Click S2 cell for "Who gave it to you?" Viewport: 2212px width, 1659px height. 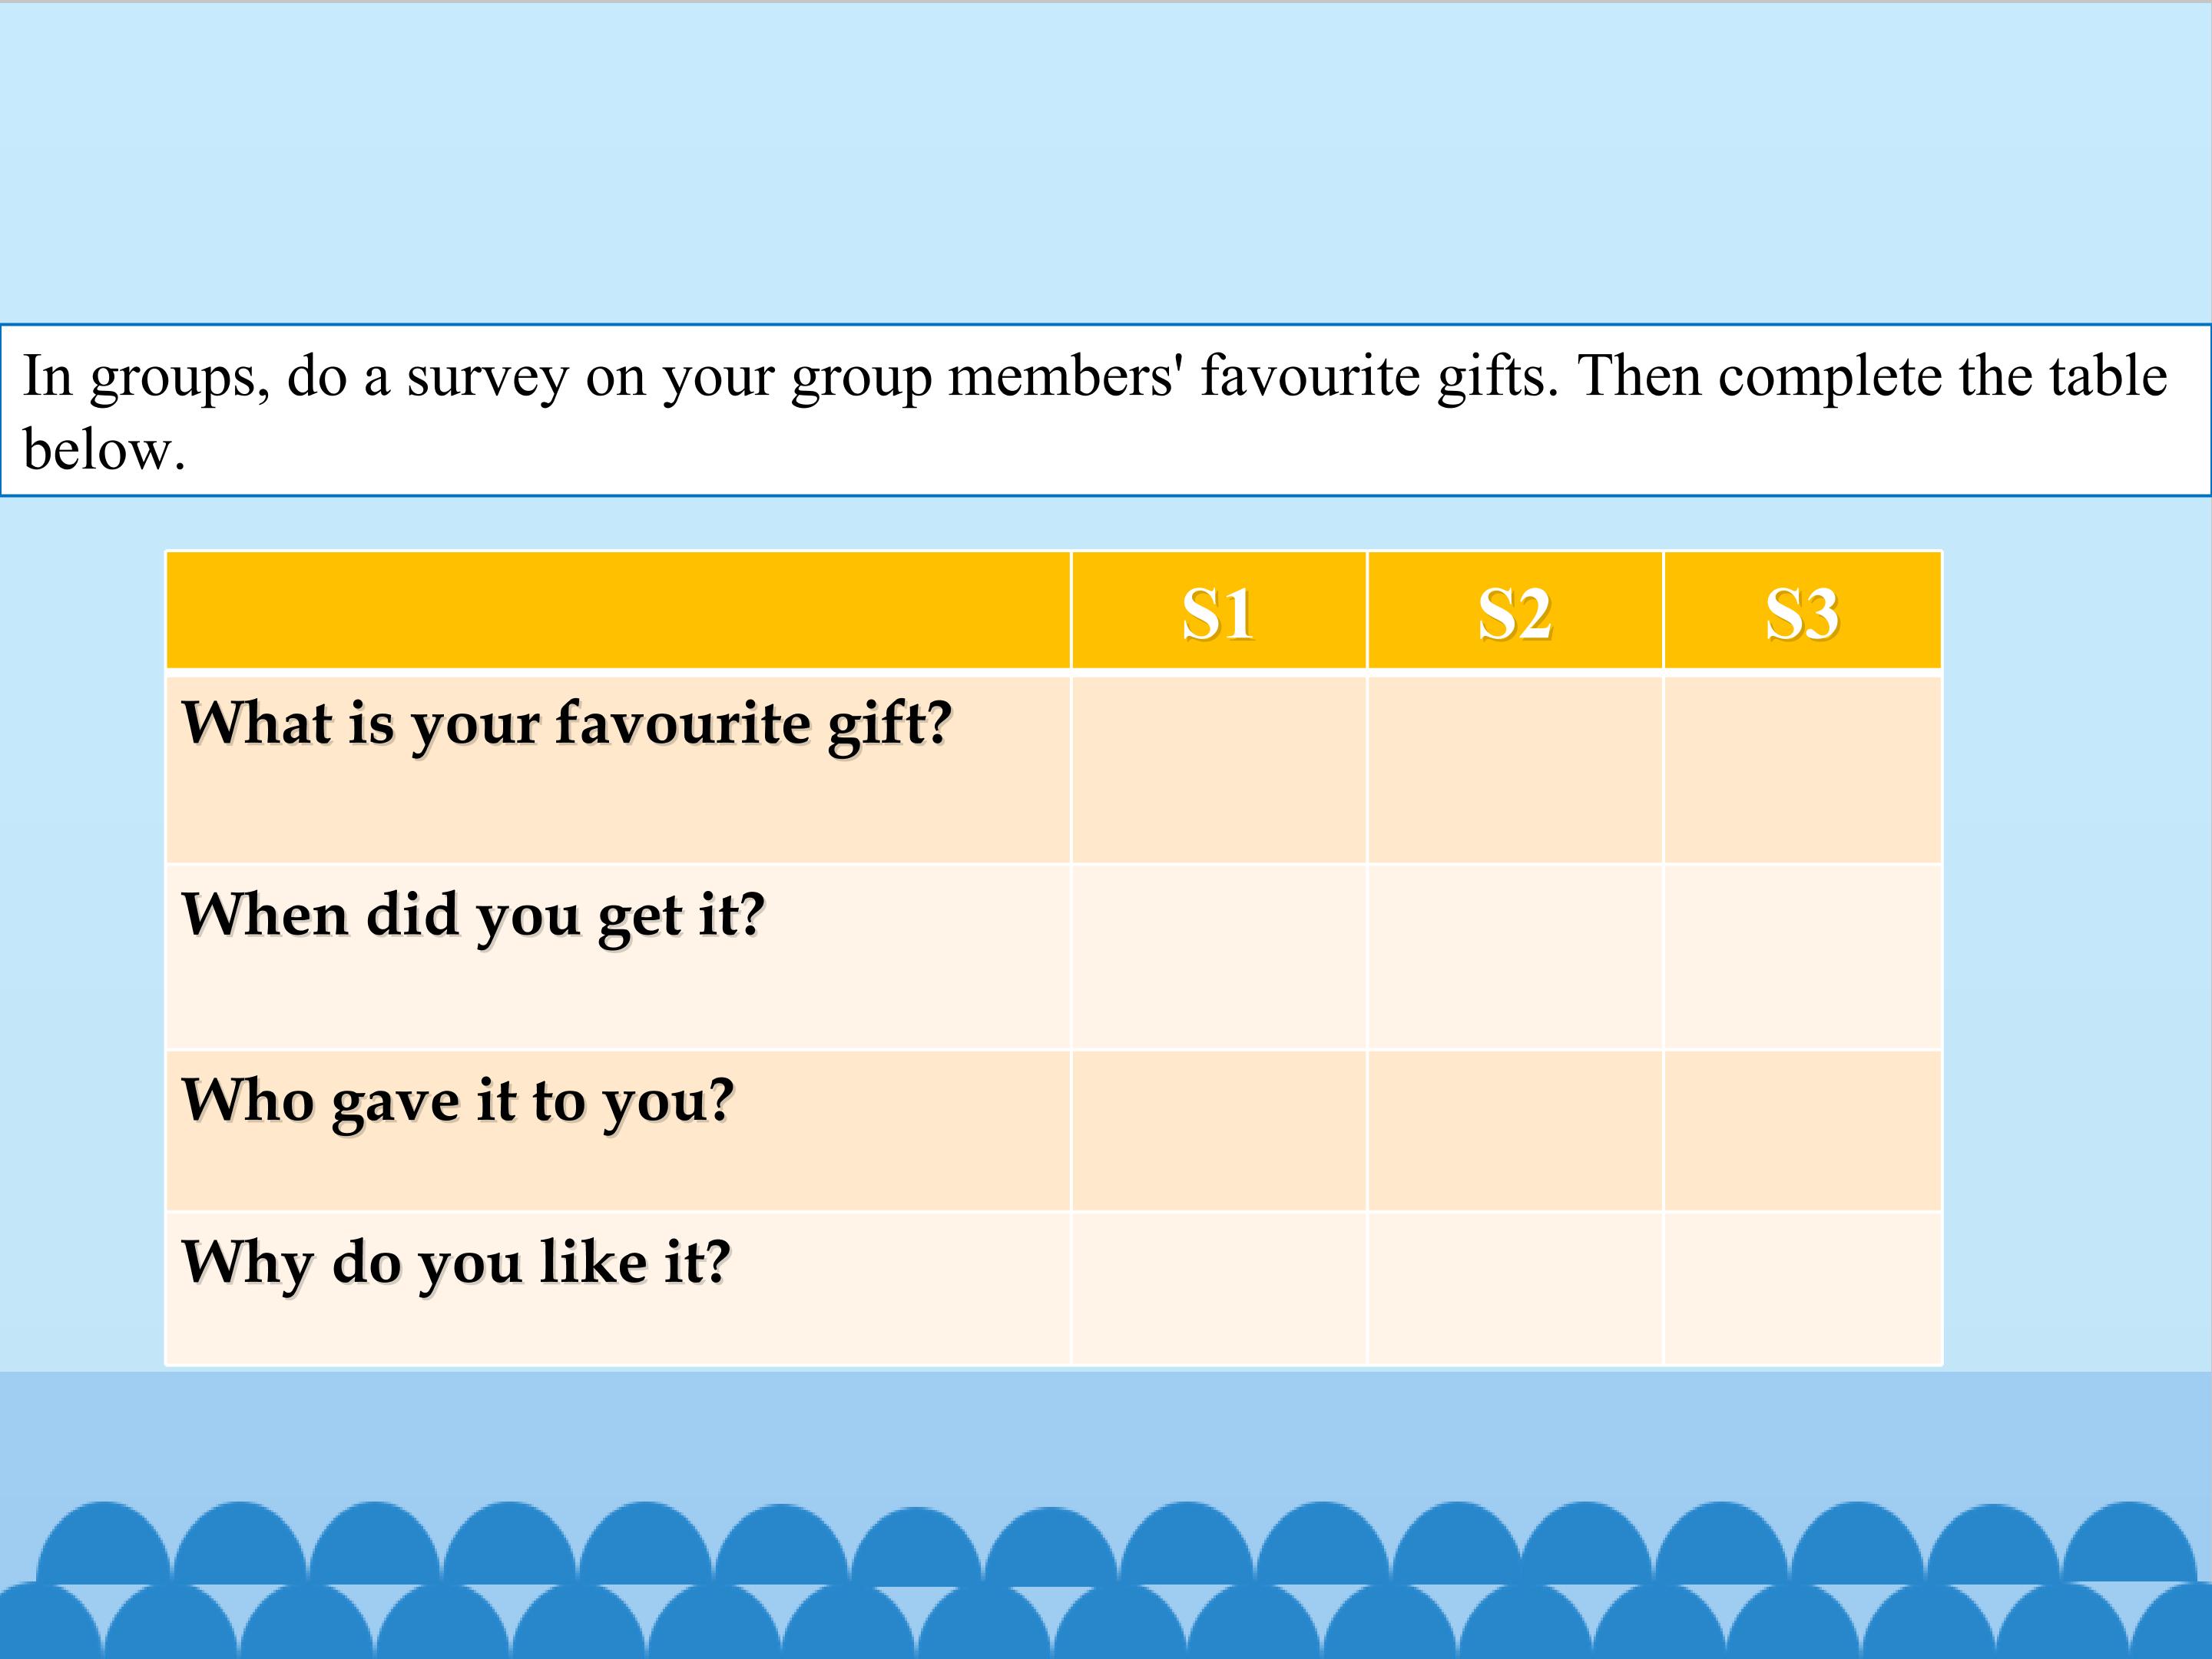click(1514, 1131)
